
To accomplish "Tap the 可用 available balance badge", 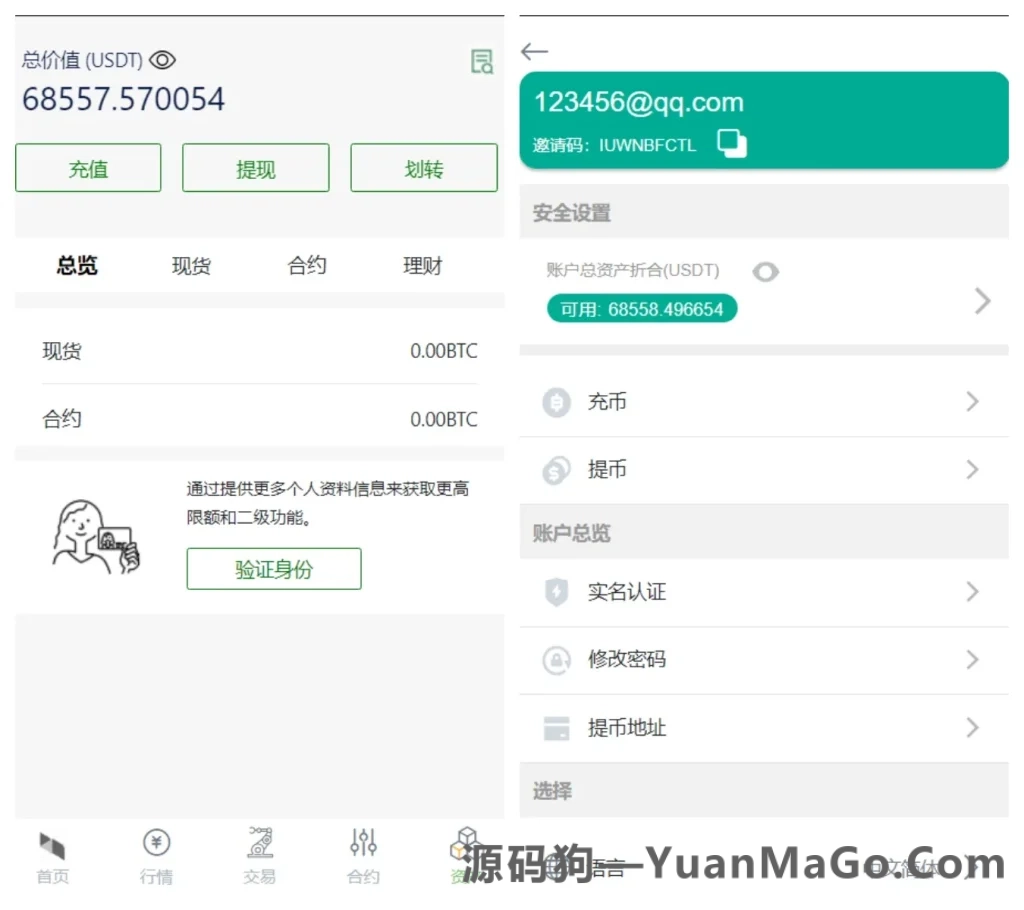I will click(x=640, y=308).
